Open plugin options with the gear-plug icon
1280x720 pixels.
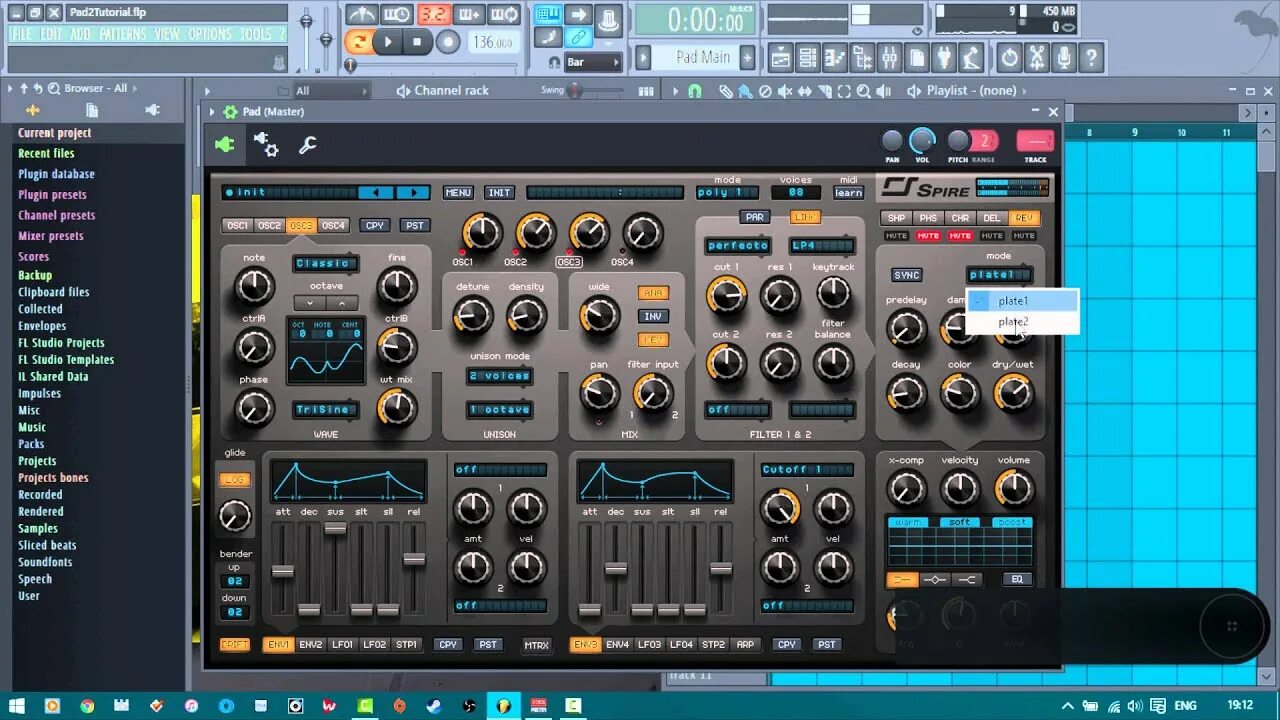coord(266,145)
